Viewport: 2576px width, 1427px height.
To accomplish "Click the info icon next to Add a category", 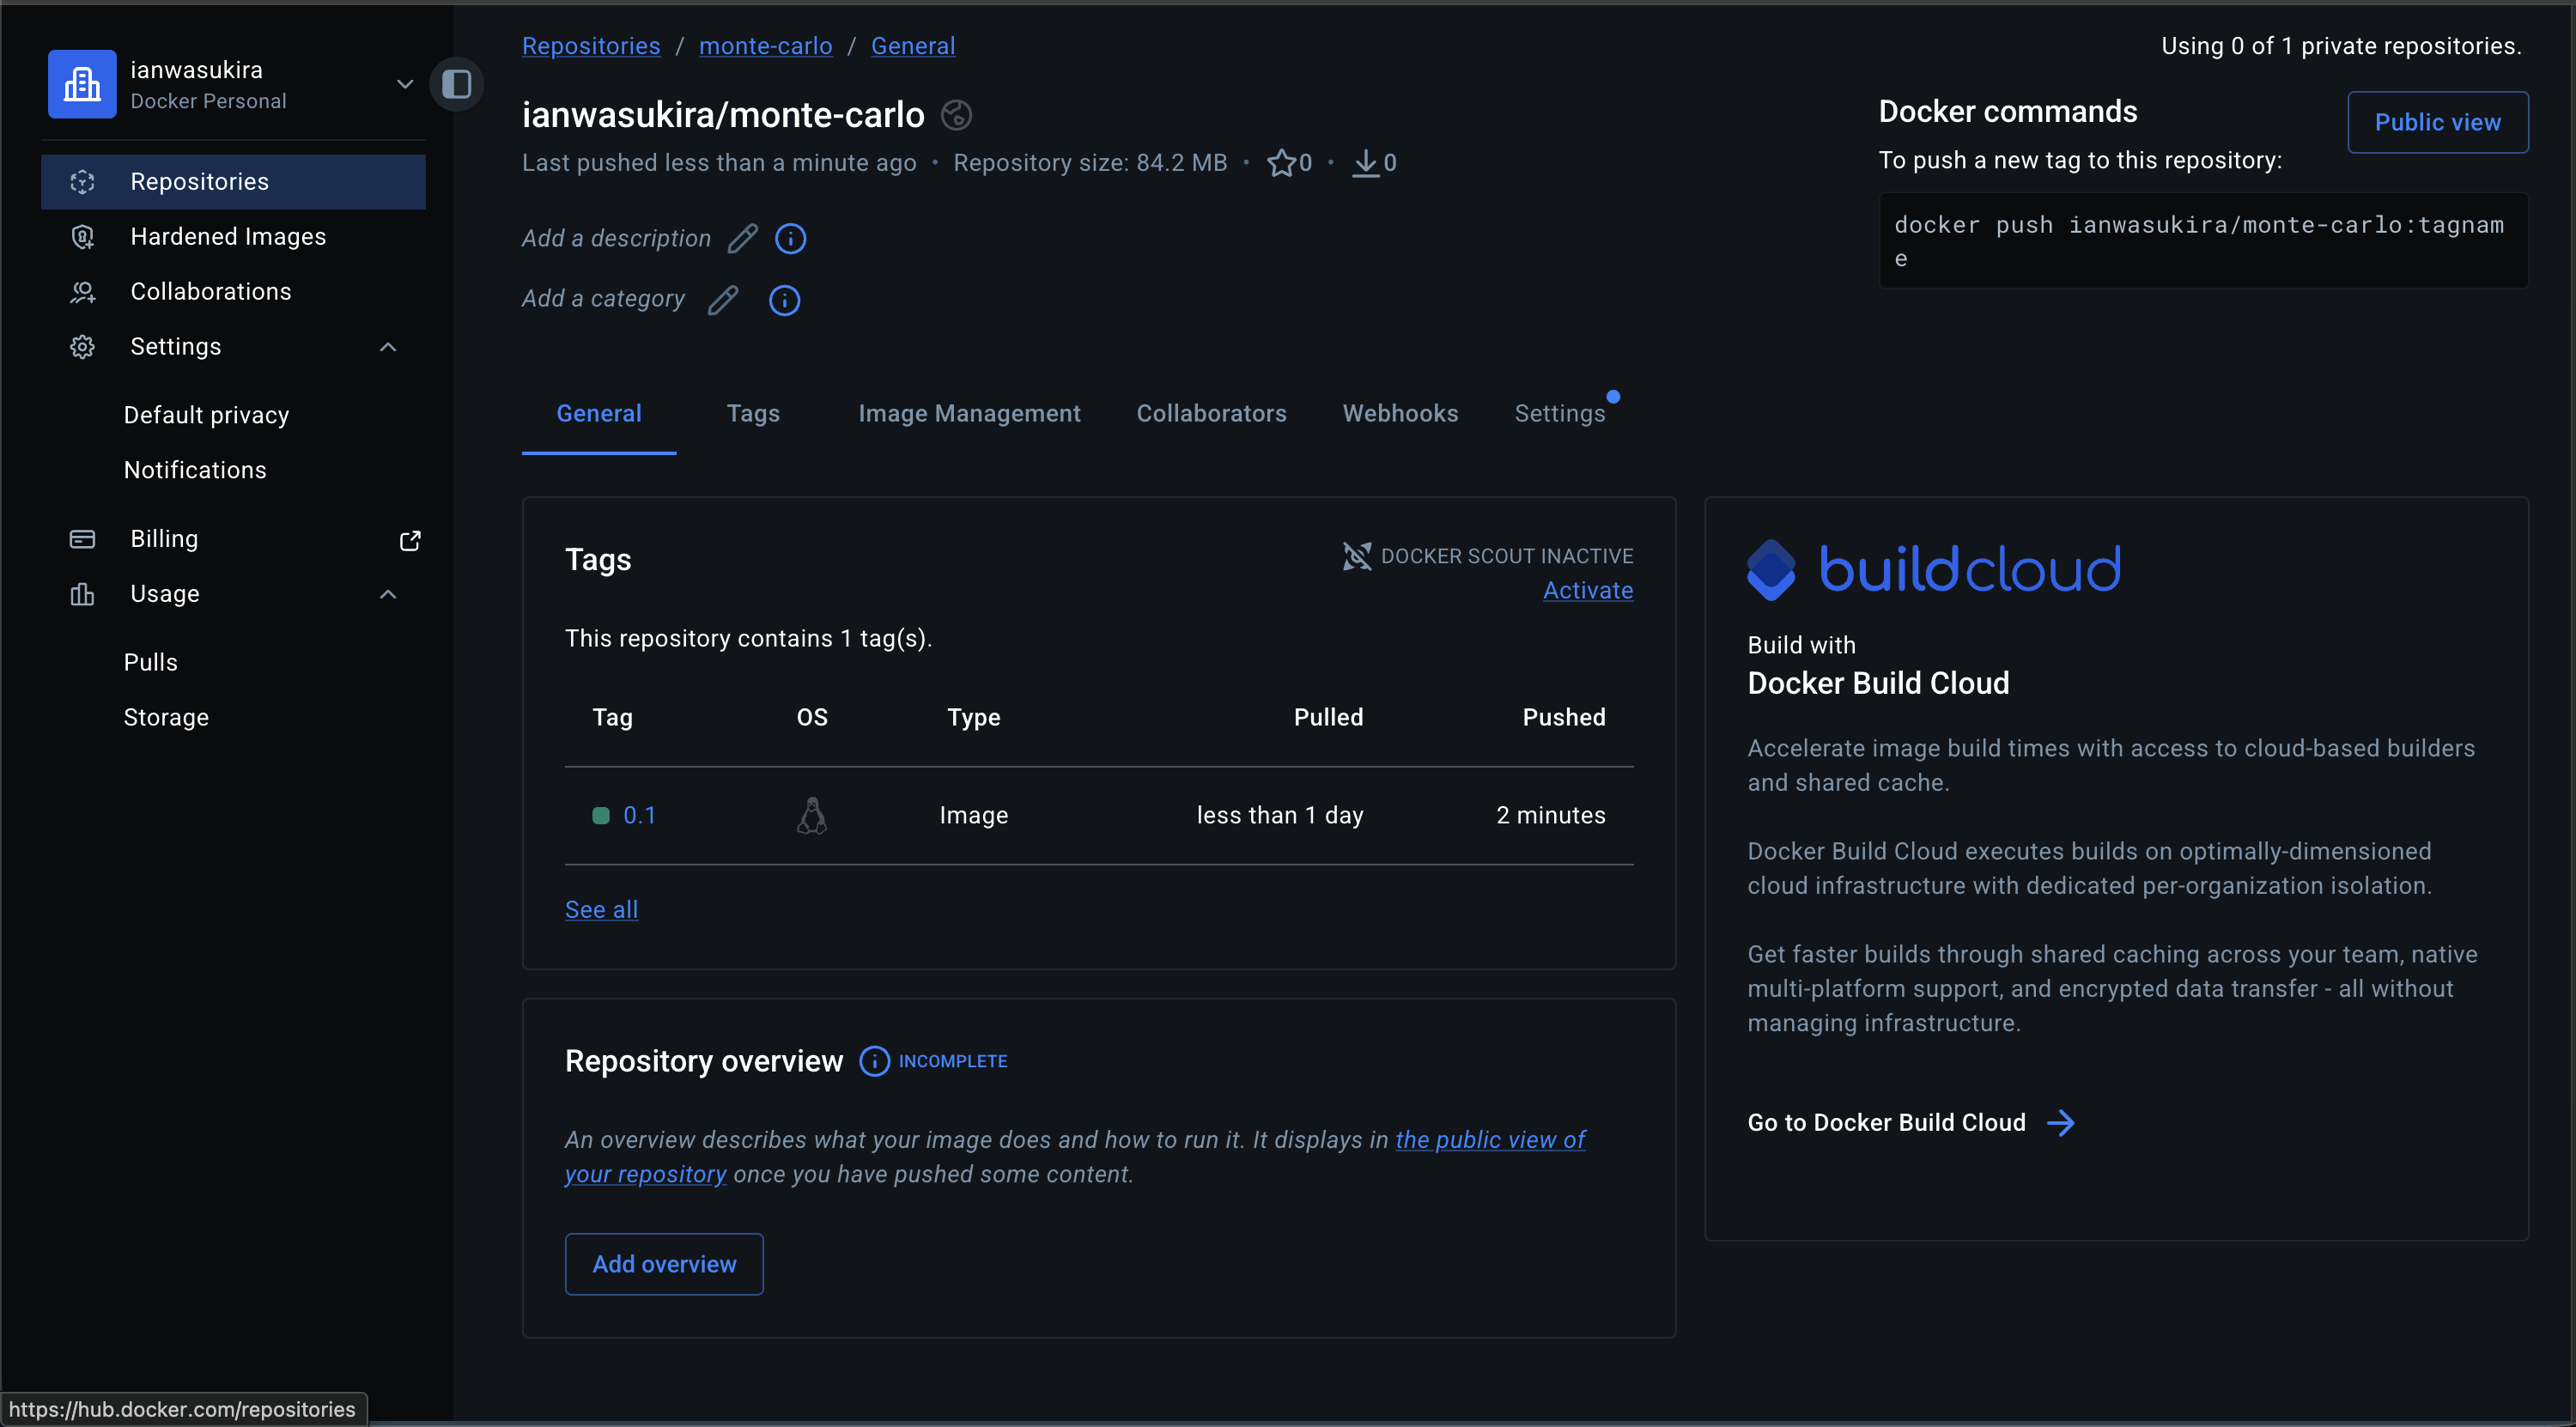I will click(784, 300).
